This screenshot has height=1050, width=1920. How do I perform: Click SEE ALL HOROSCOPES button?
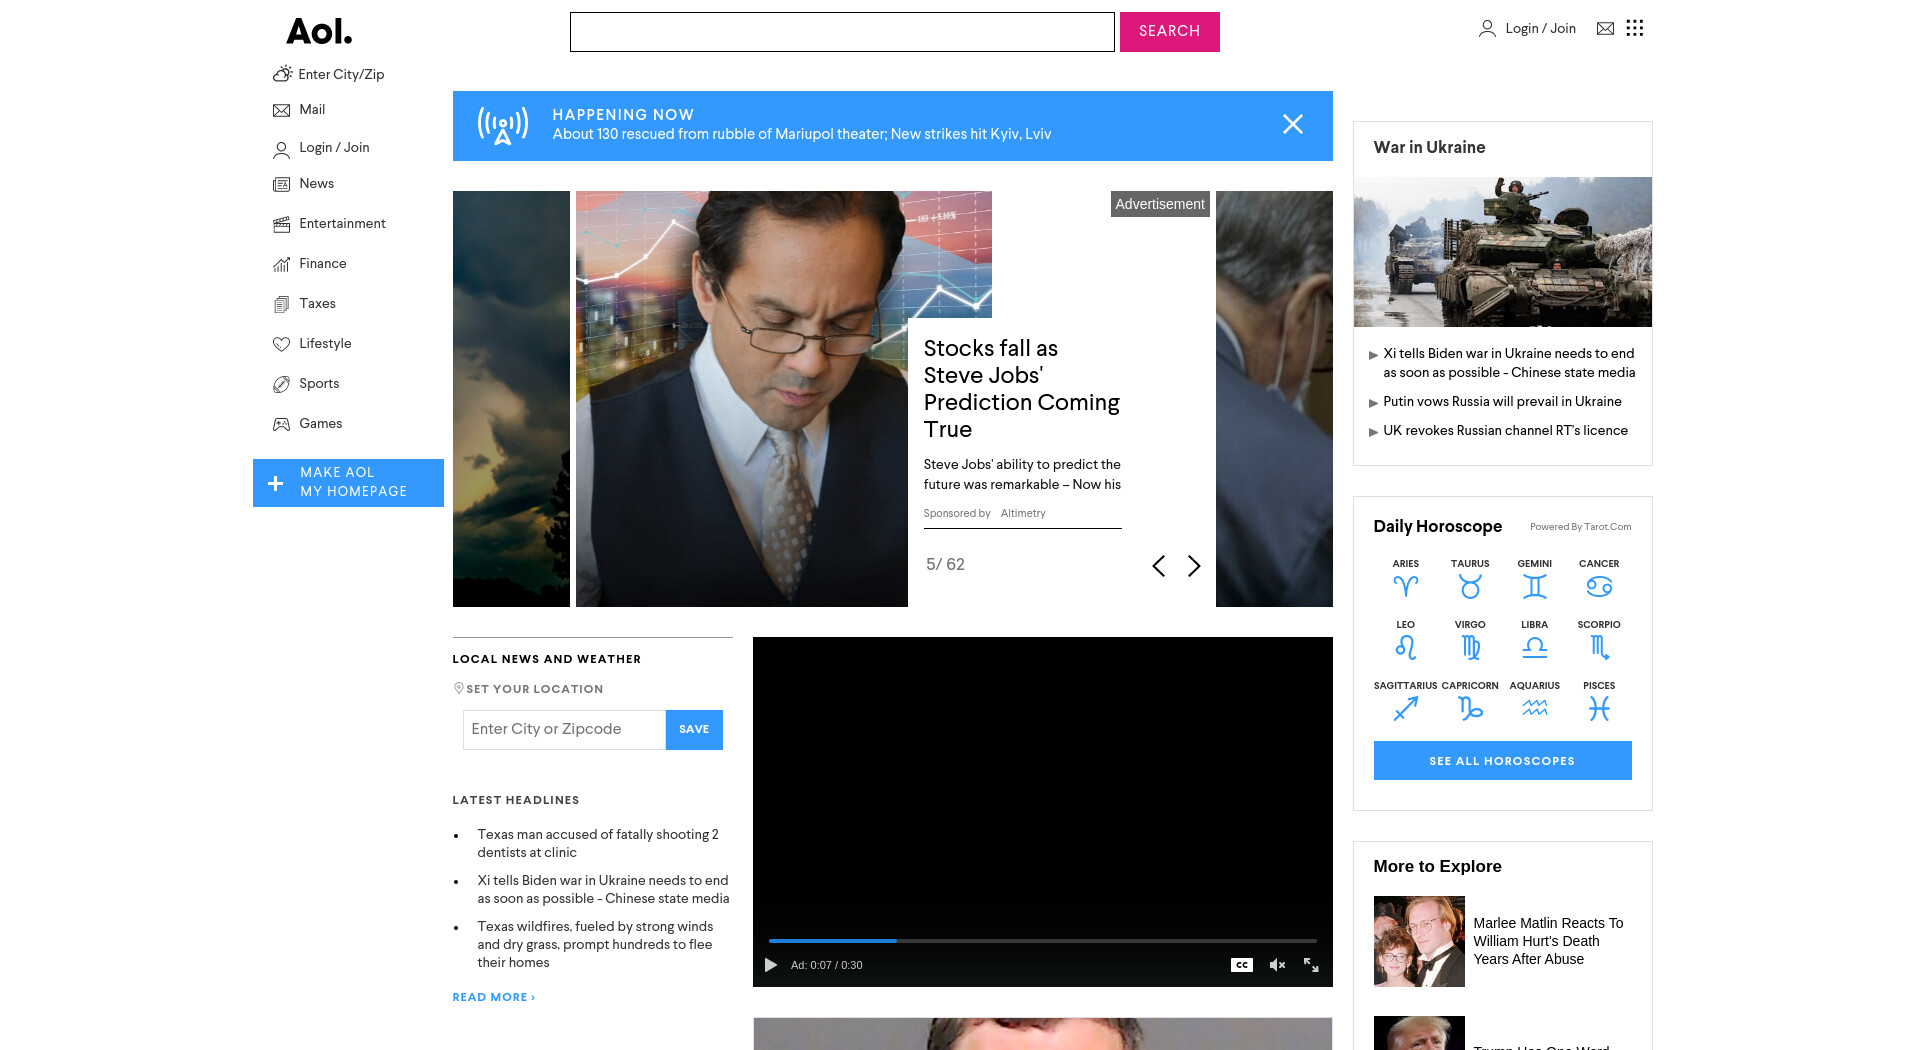tap(1502, 761)
